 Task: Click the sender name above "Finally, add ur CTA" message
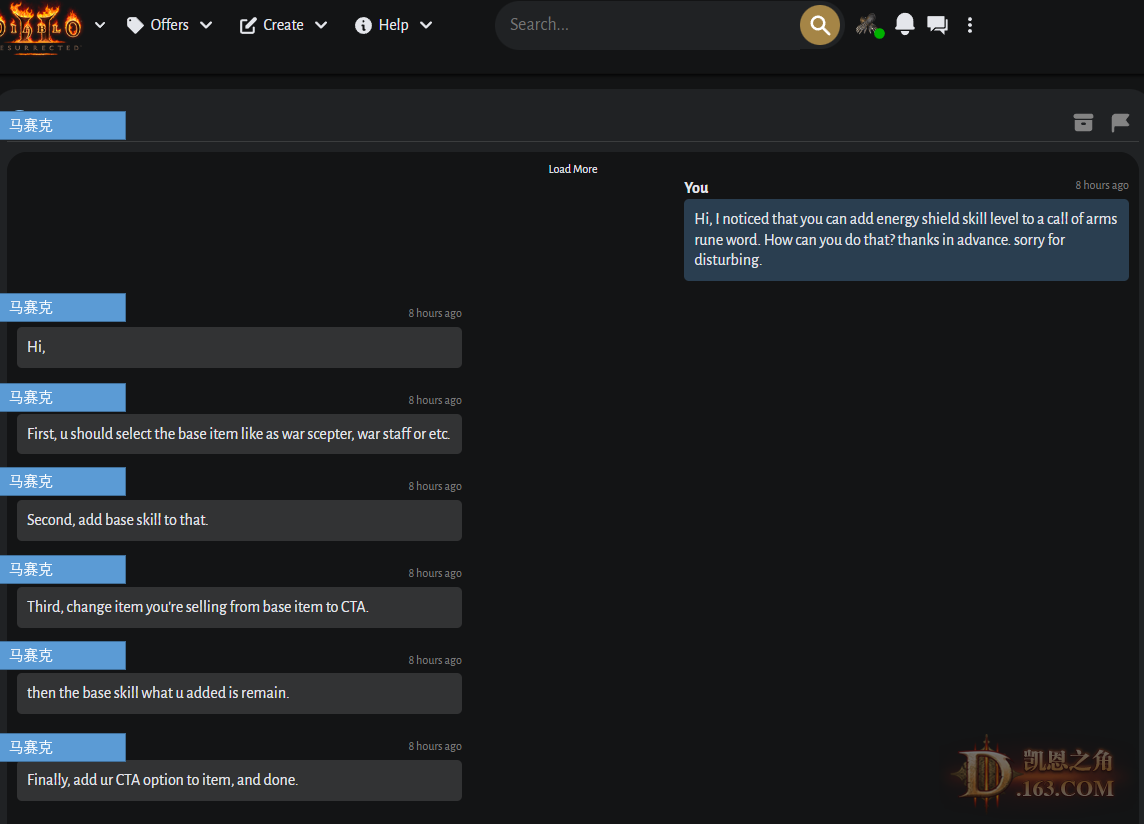pyautogui.click(x=63, y=747)
